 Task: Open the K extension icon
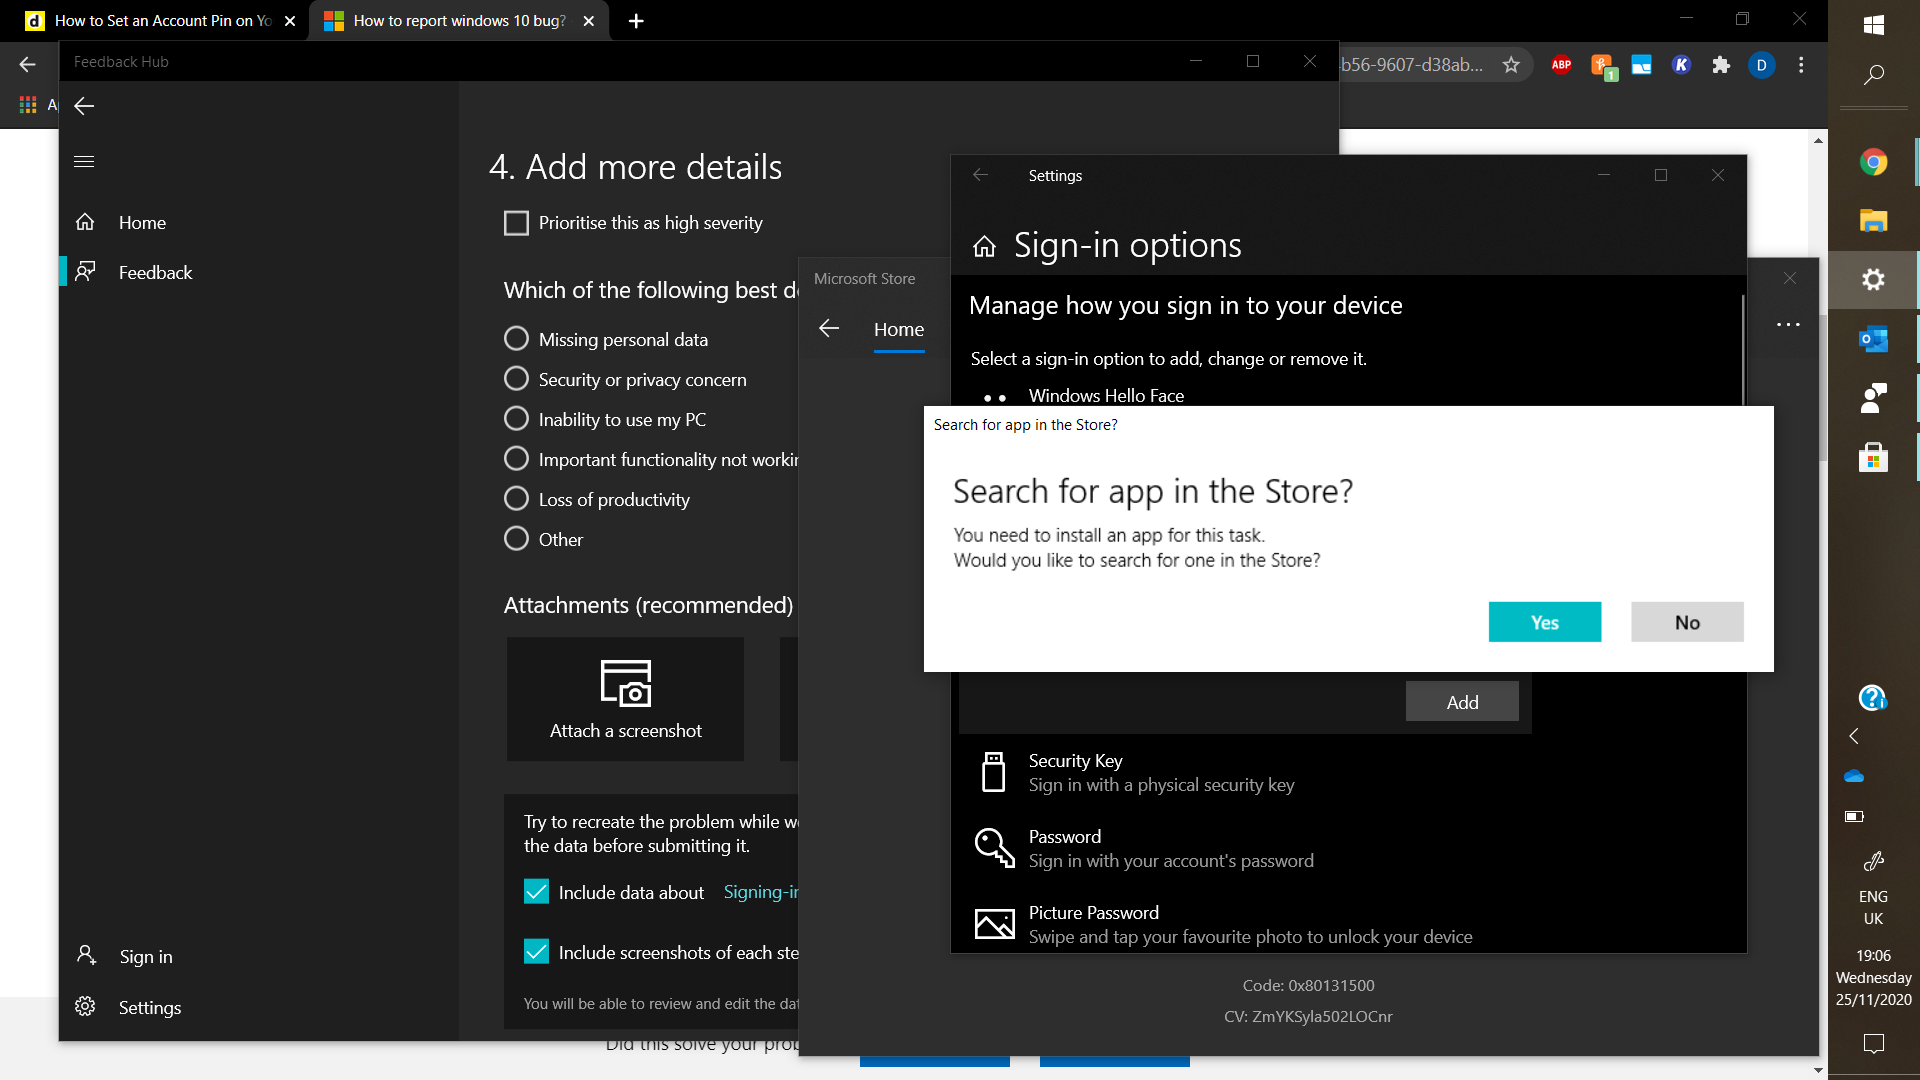pos(1681,65)
